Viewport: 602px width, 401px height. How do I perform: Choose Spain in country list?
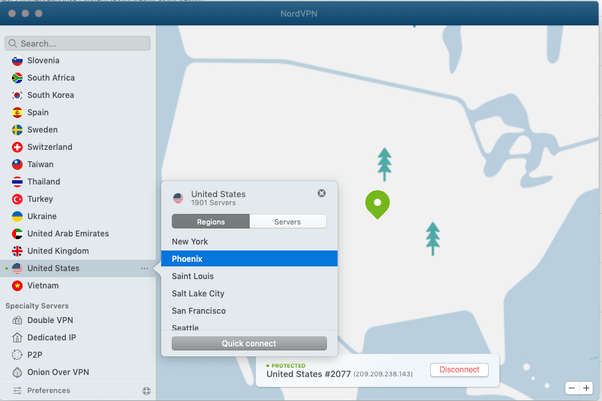point(78,113)
